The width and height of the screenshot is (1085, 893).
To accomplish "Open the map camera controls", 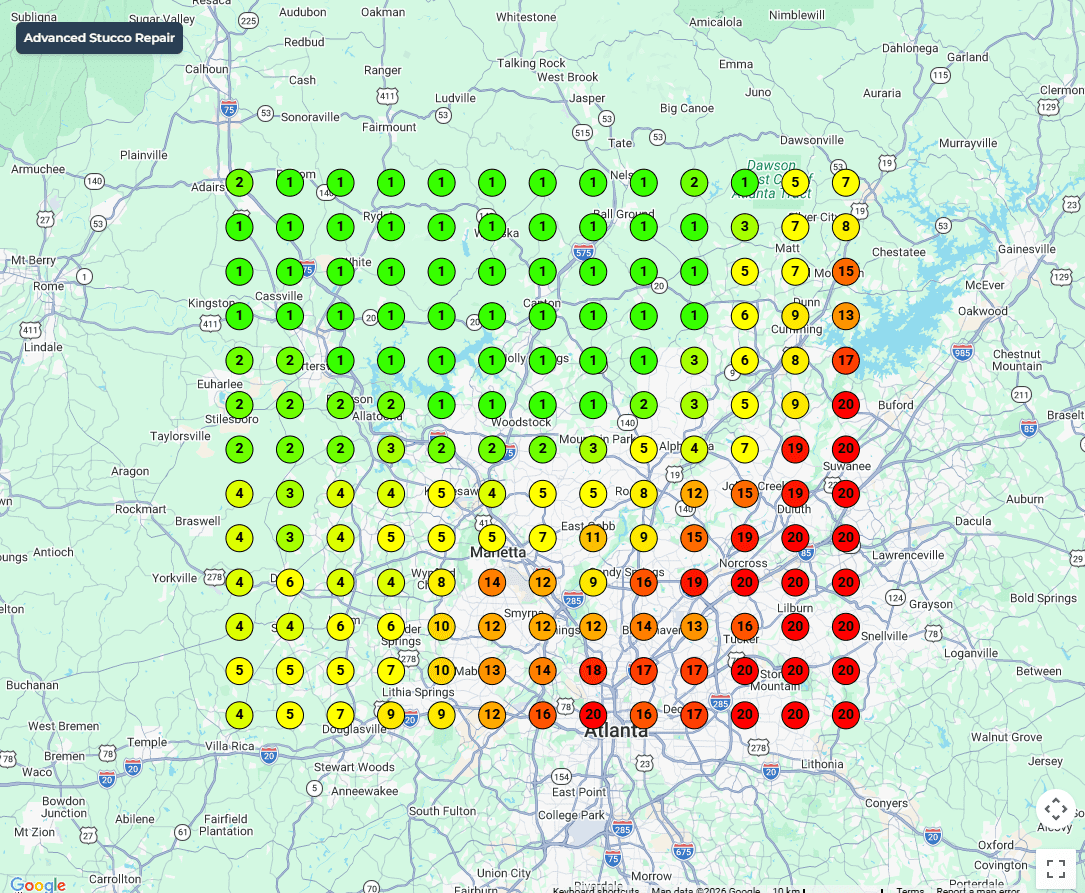I will pyautogui.click(x=1055, y=809).
